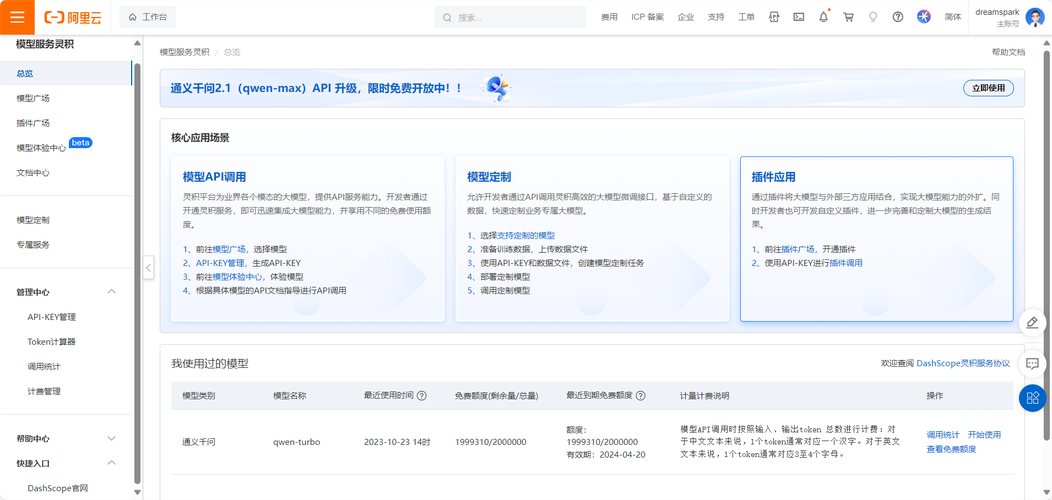
Task: Switch language via 简体
Action: (x=952, y=17)
